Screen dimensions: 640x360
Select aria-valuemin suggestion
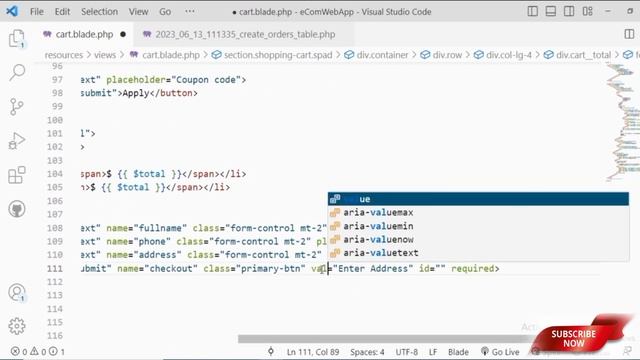[x=478, y=226]
